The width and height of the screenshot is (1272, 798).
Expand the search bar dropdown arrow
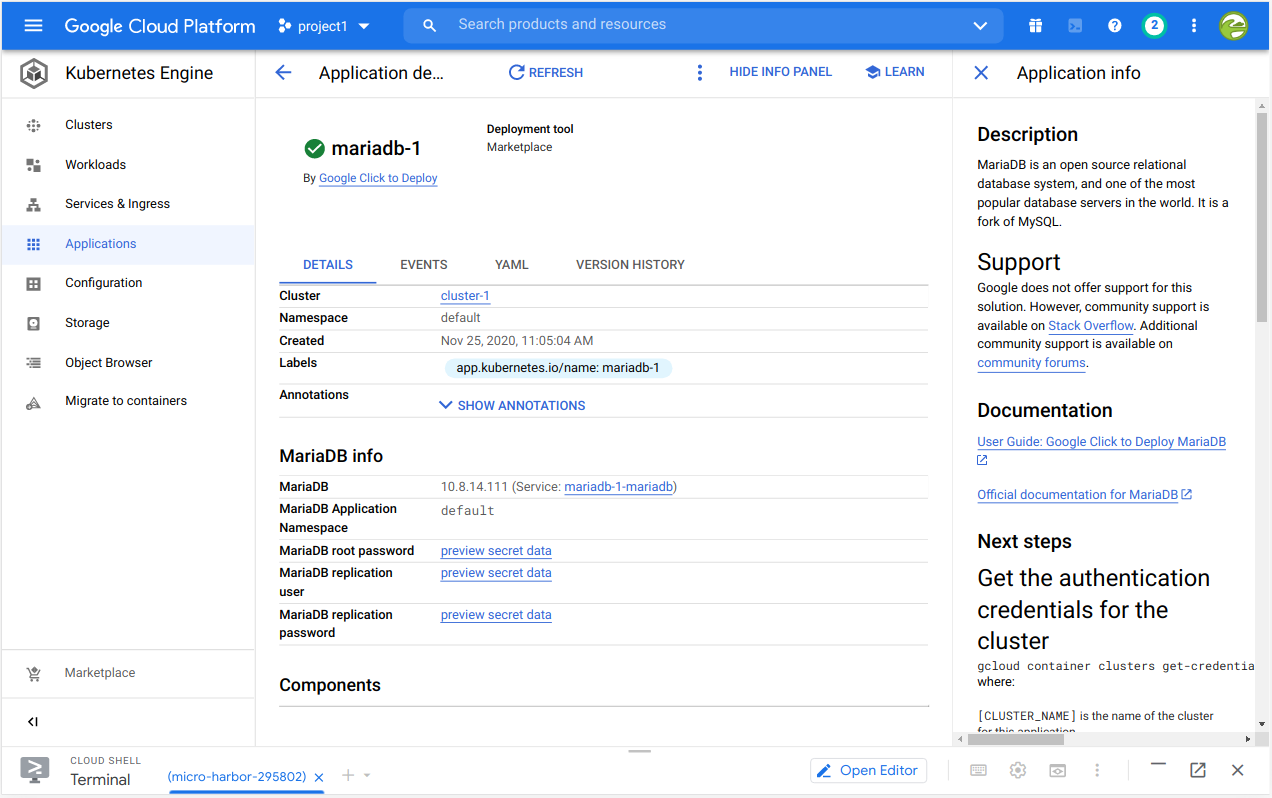[x=980, y=26]
